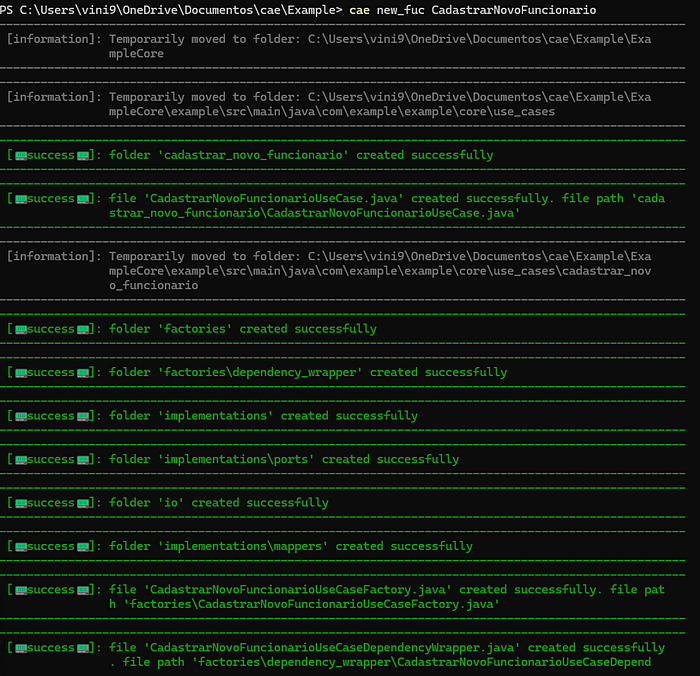Screen dimensions: 700x676
Task: Click "folder 'implementations\mappers' created successfully" line
Action: pyautogui.click(x=291, y=546)
